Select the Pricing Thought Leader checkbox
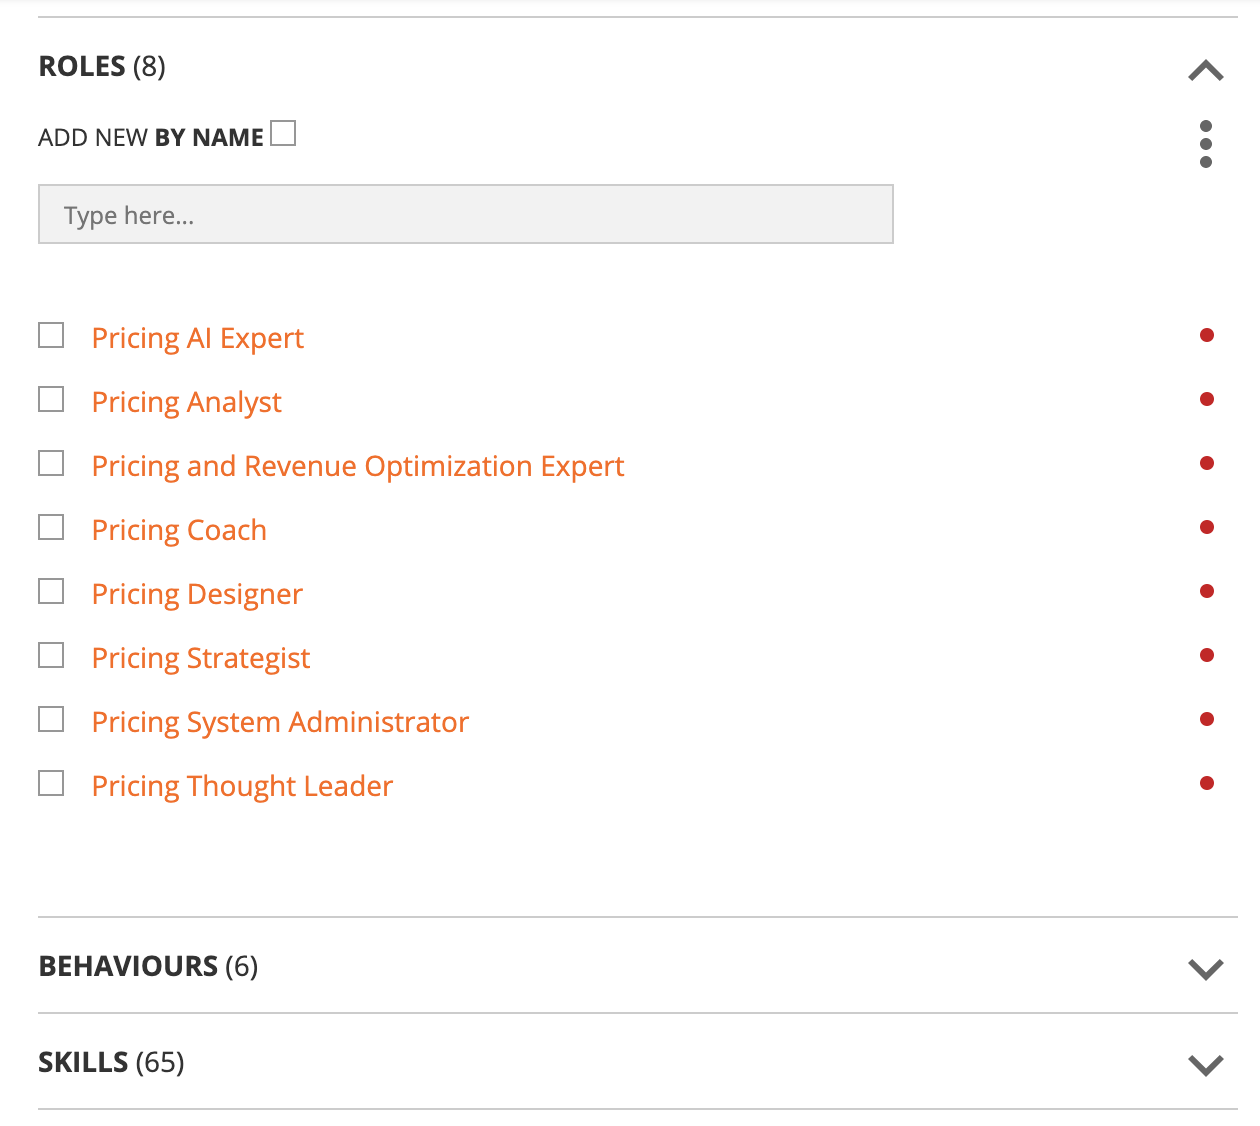This screenshot has height=1126, width=1260. click(51, 783)
